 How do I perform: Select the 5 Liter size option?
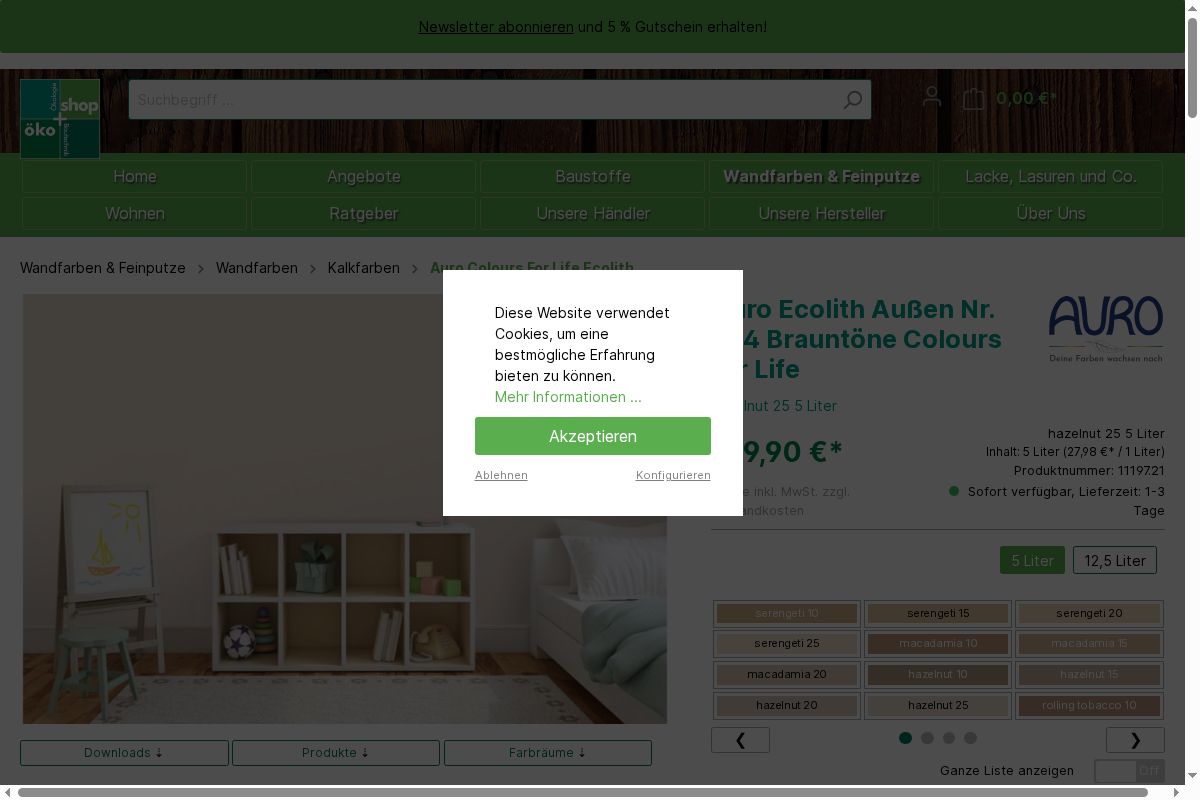pyautogui.click(x=1032, y=560)
